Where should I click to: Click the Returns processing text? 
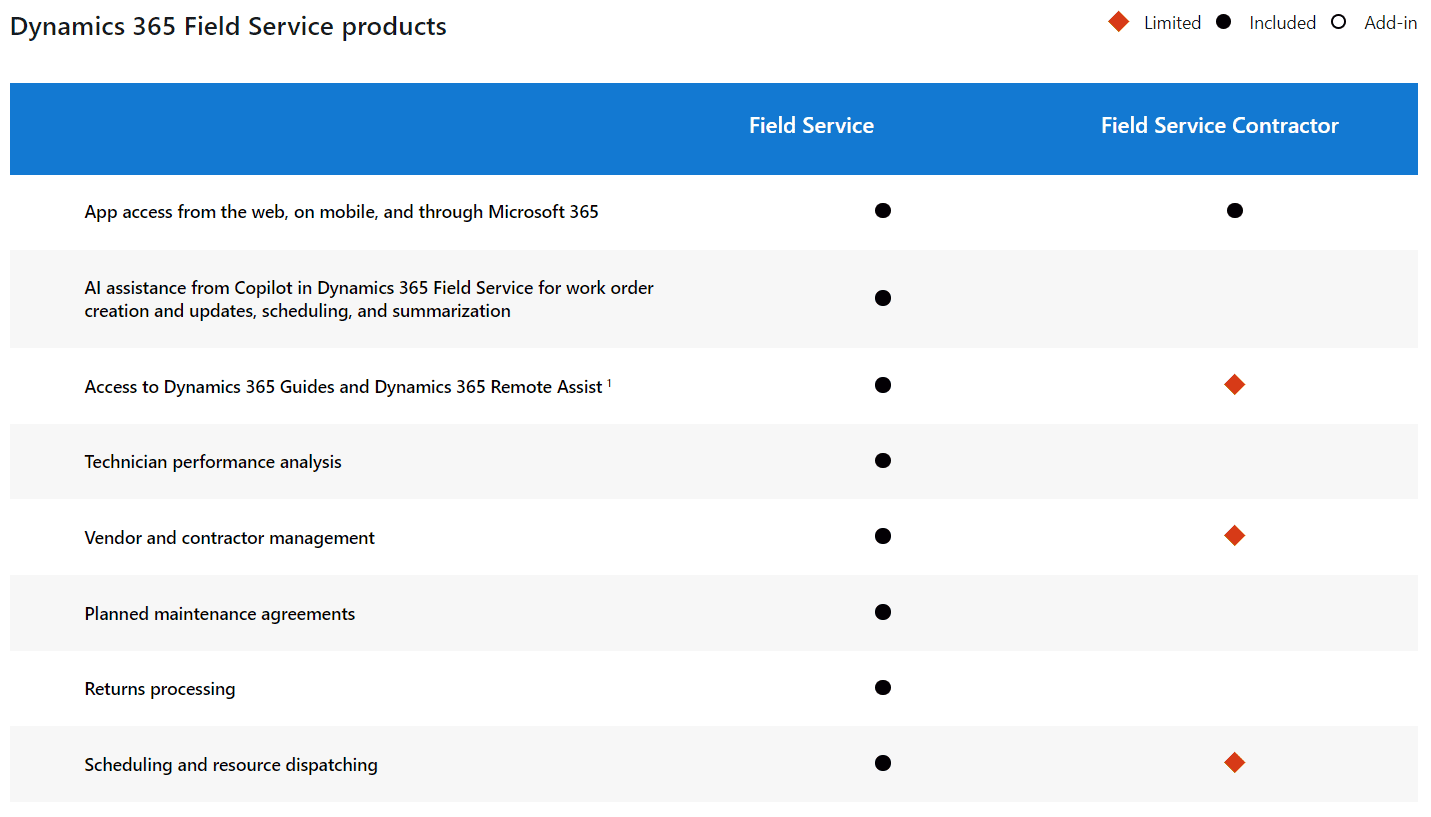tap(160, 689)
